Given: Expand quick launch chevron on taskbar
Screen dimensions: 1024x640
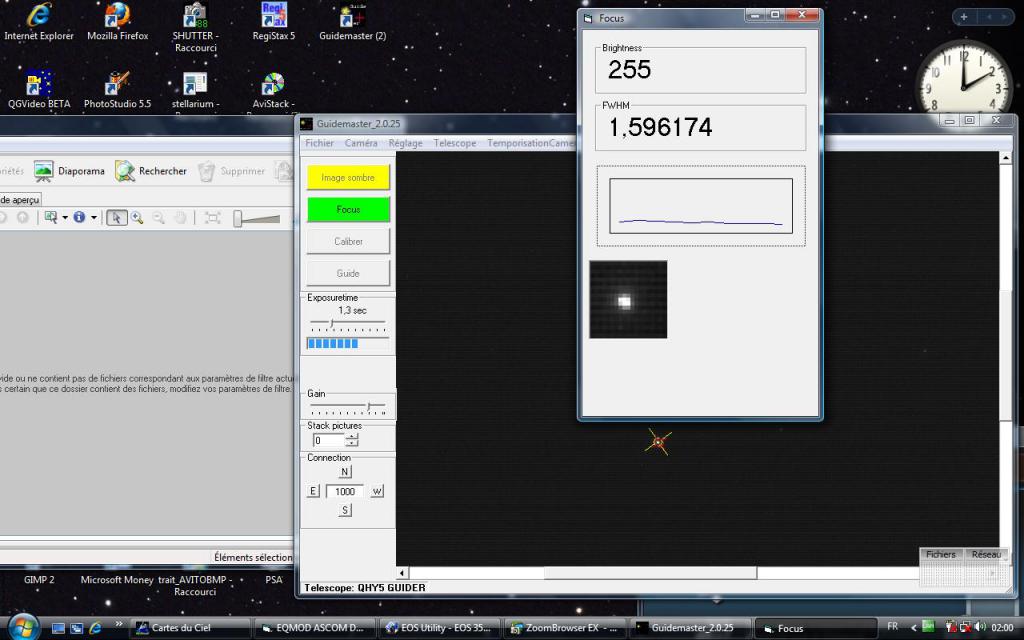Looking at the screenshot, I should coord(118,625).
